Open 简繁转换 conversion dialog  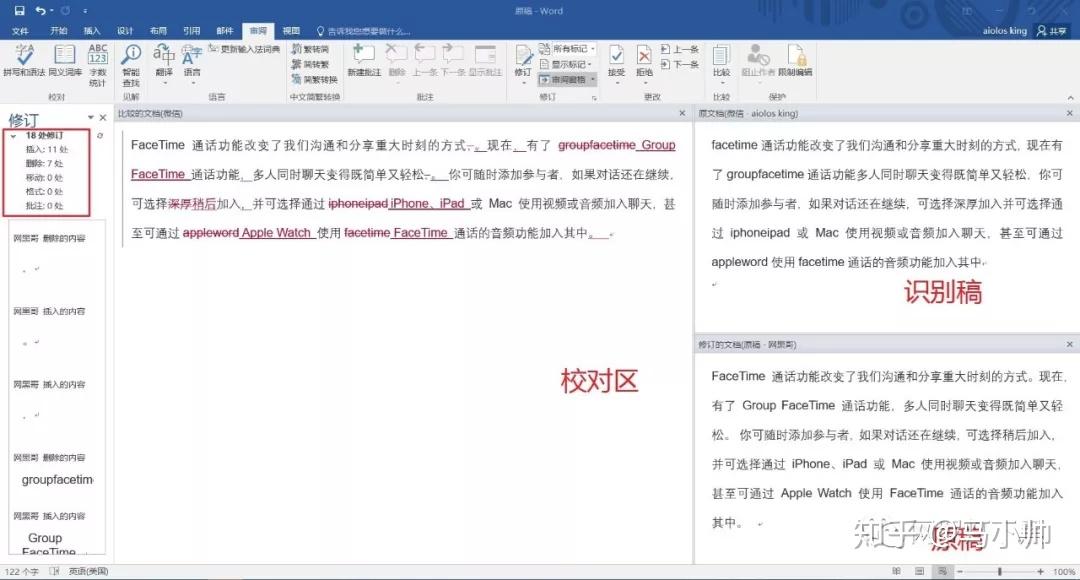(314, 79)
